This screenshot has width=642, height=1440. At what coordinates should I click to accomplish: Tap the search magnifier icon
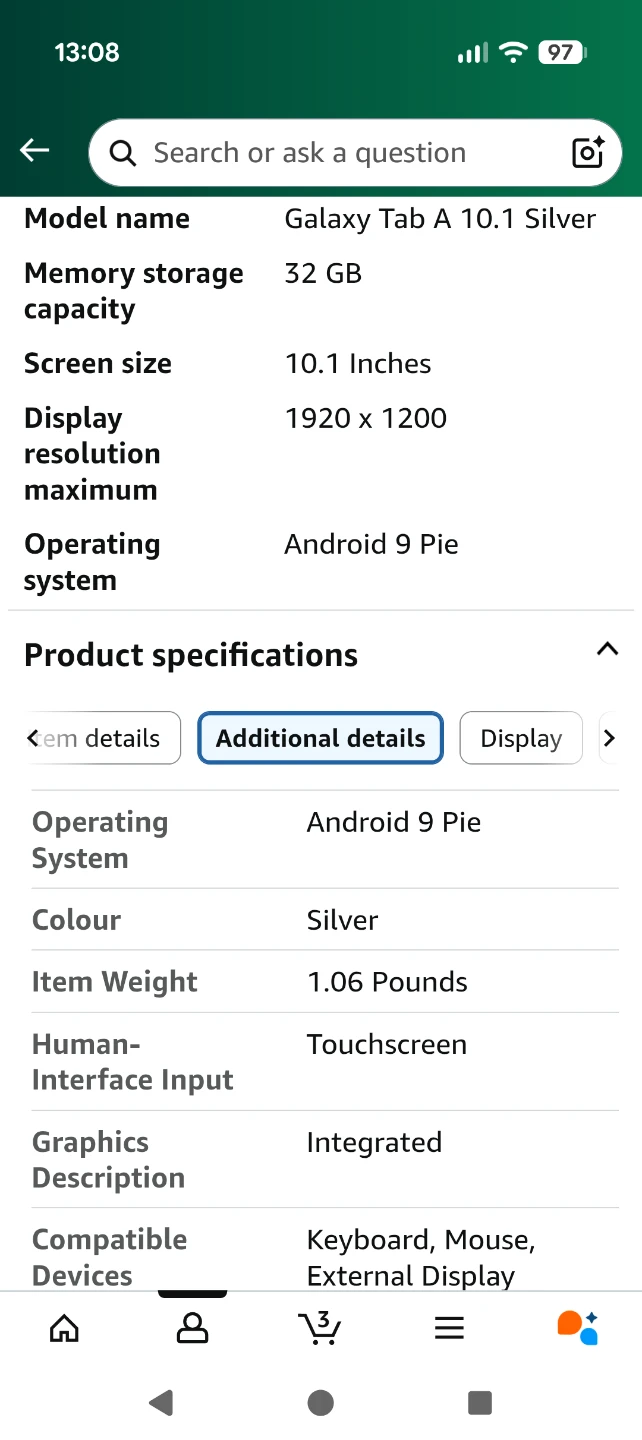tap(123, 153)
